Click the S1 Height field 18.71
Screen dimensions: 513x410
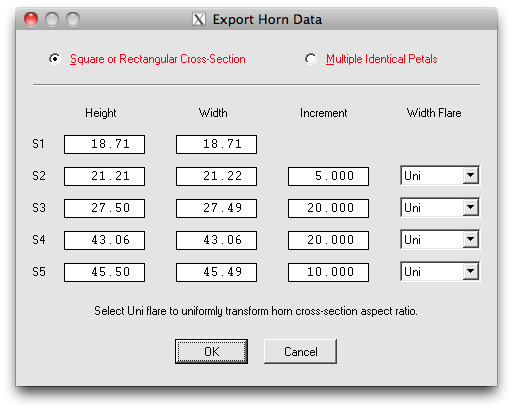click(x=104, y=144)
